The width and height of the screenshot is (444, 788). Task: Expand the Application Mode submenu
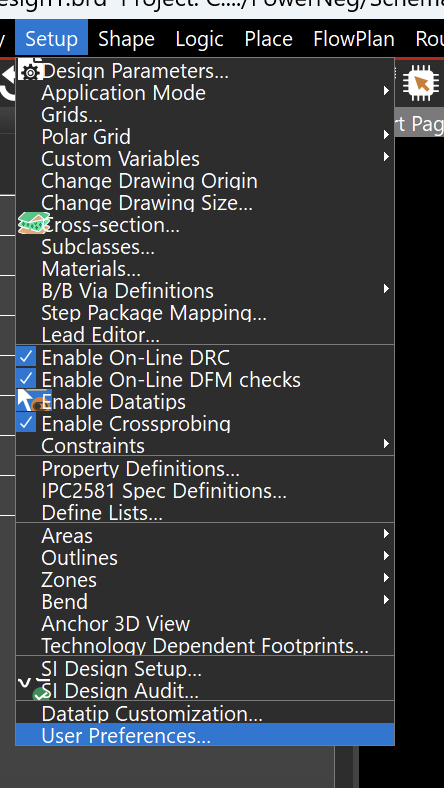[205, 93]
